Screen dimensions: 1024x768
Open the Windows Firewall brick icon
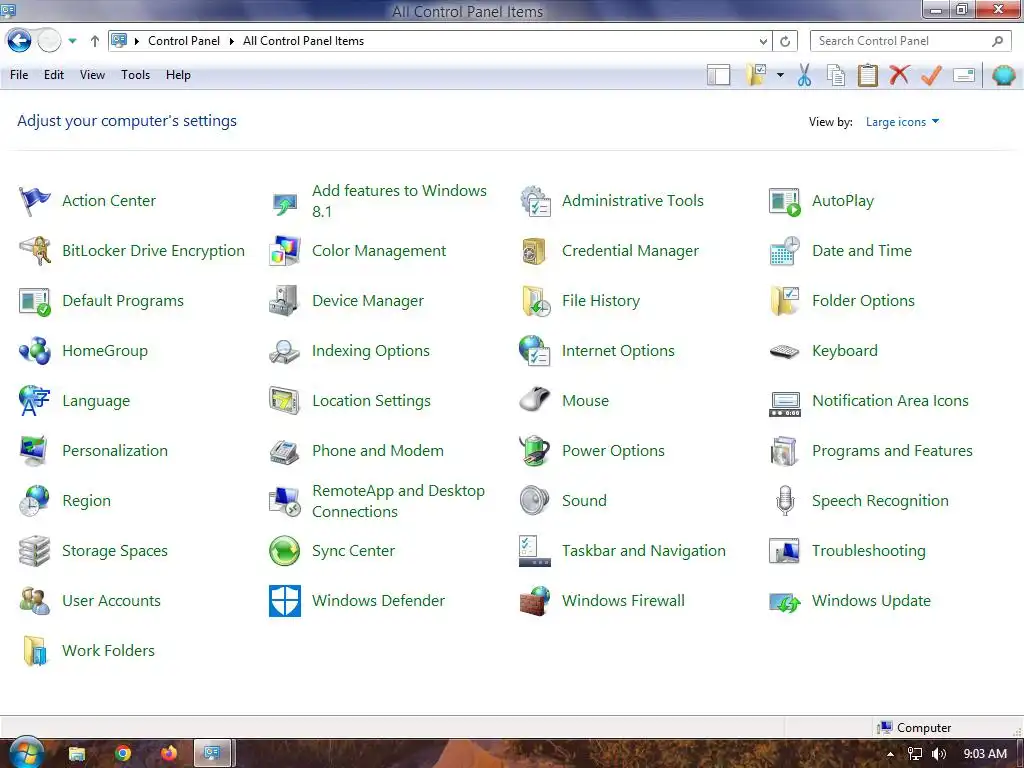535,601
